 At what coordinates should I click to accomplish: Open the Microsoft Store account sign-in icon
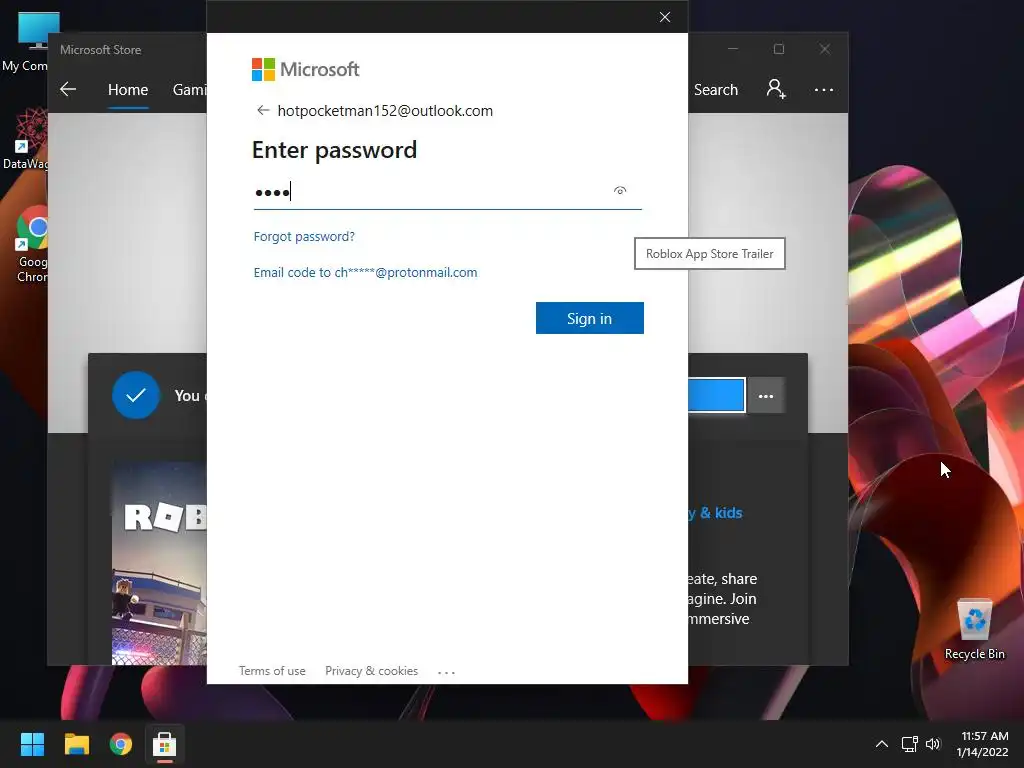click(776, 89)
